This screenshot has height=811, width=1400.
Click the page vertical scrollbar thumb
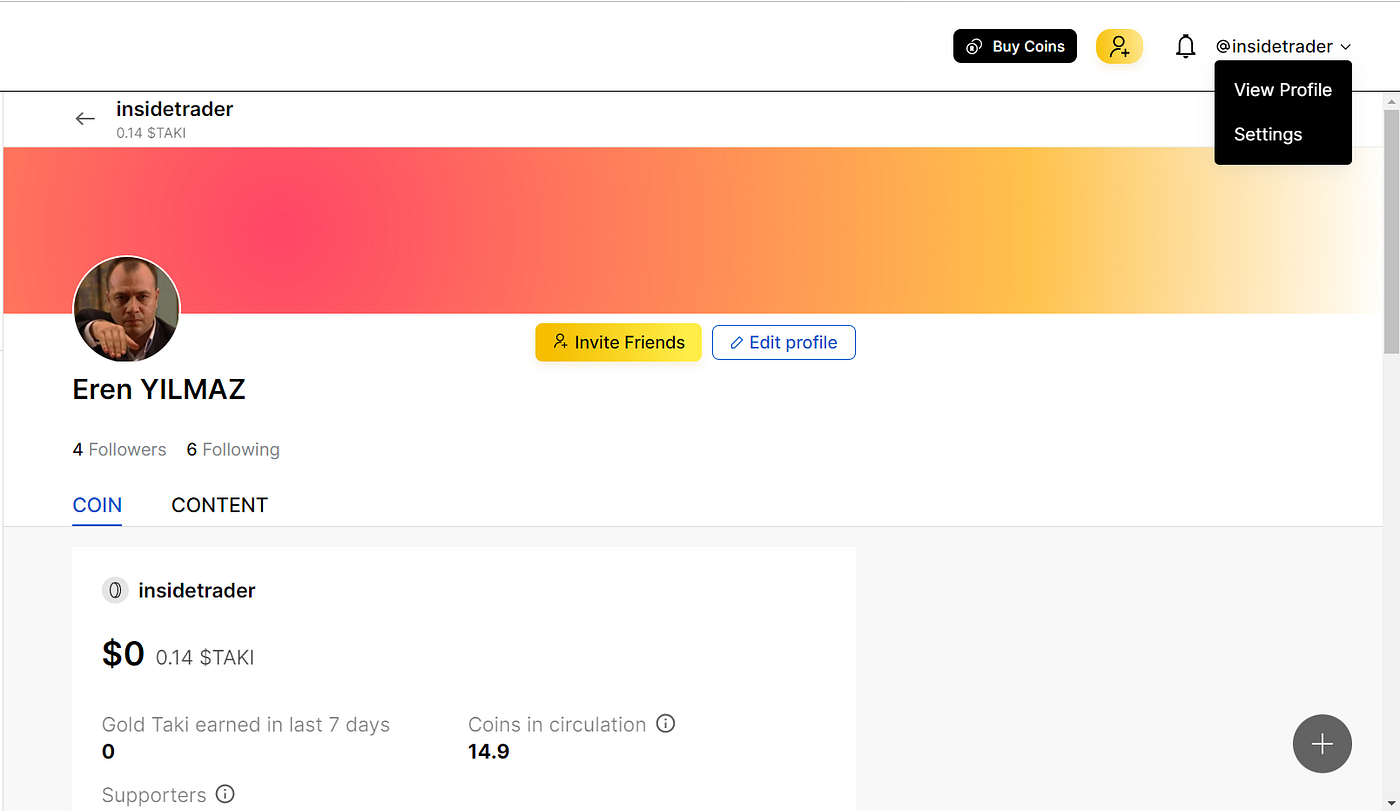(x=1391, y=232)
